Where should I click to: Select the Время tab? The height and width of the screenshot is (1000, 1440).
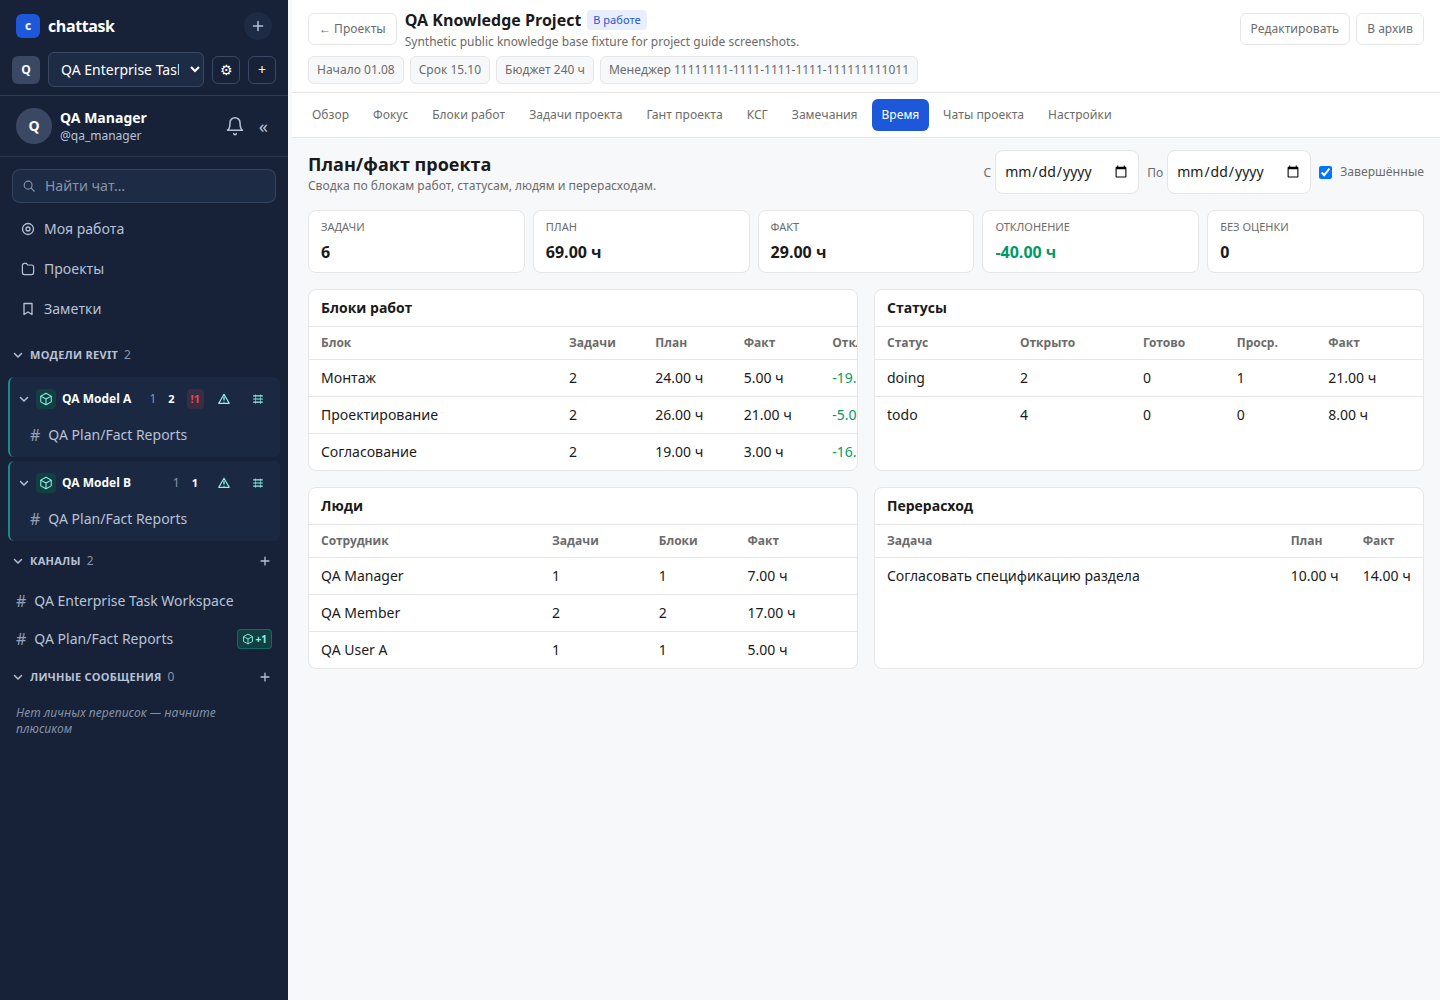tap(900, 115)
